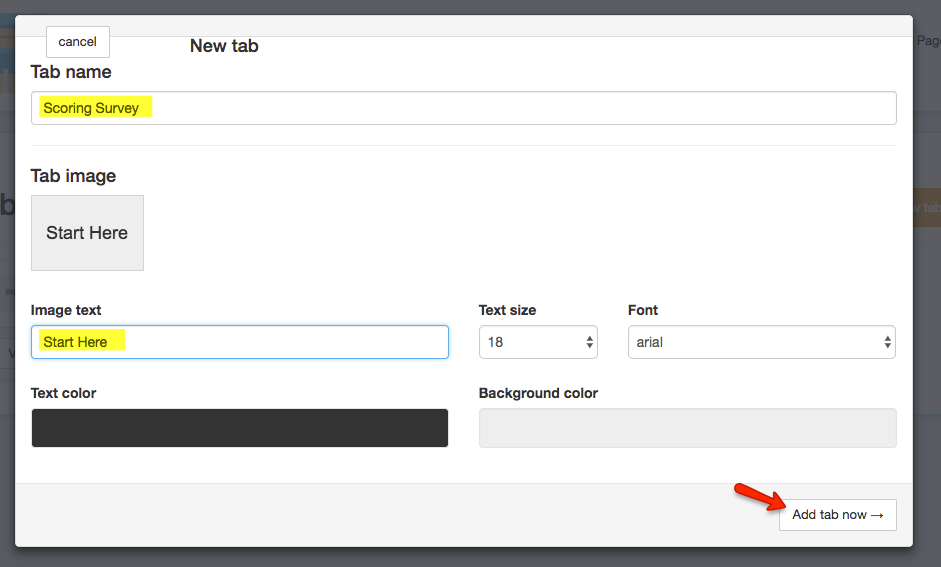Click the Text size label

tap(507, 310)
